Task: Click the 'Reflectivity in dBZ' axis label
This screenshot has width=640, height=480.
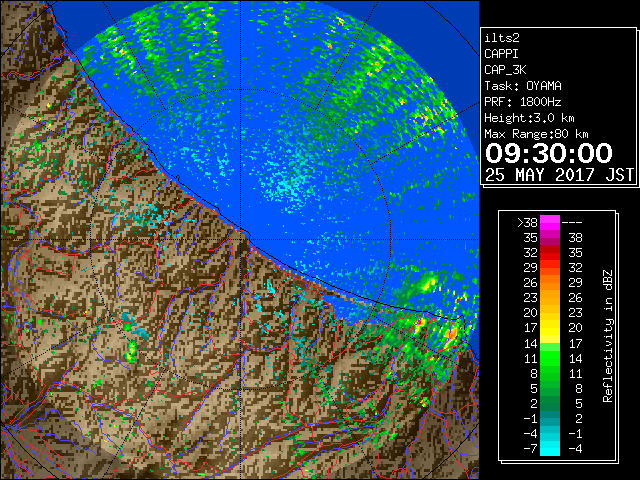Action: pyautogui.click(x=608, y=336)
